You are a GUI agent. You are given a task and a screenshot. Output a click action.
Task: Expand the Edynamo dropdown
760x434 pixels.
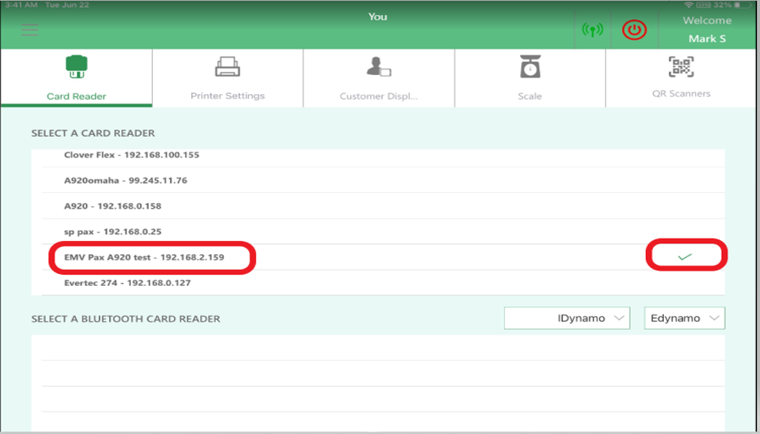684,318
